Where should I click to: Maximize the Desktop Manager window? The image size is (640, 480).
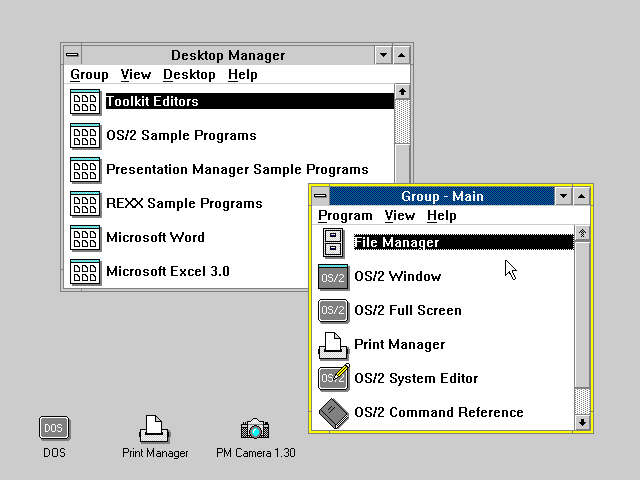click(402, 55)
